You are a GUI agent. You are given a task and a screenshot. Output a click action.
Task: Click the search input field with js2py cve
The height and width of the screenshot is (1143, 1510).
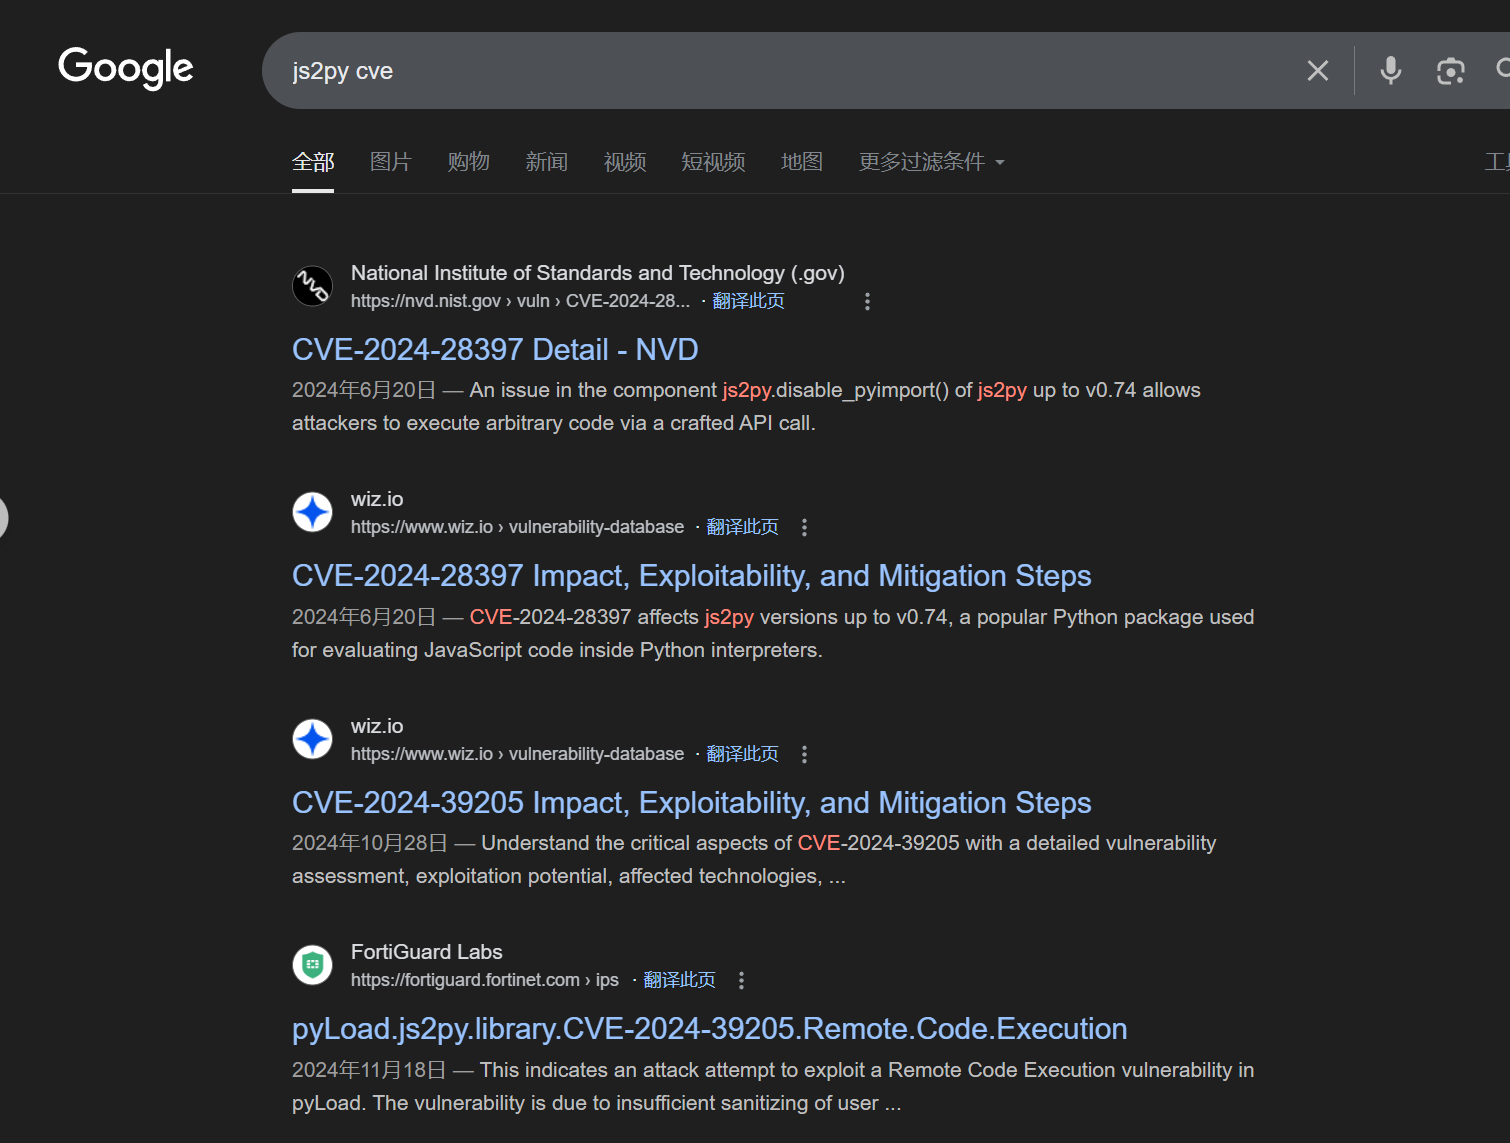click(x=780, y=71)
